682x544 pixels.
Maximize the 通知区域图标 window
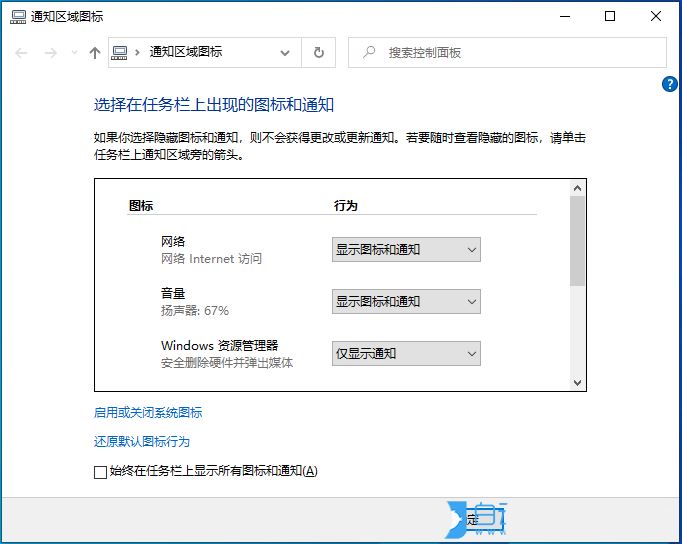[x=610, y=16]
